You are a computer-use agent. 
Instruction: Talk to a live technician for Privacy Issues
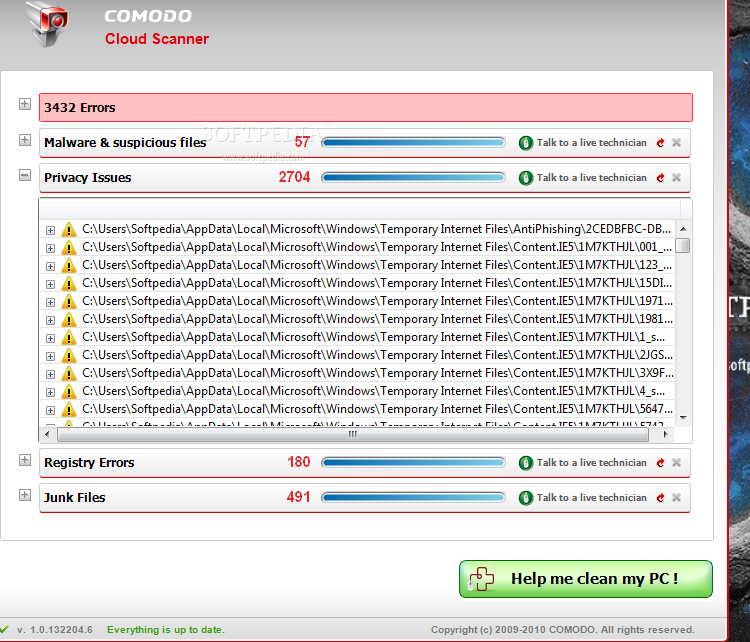(x=592, y=177)
